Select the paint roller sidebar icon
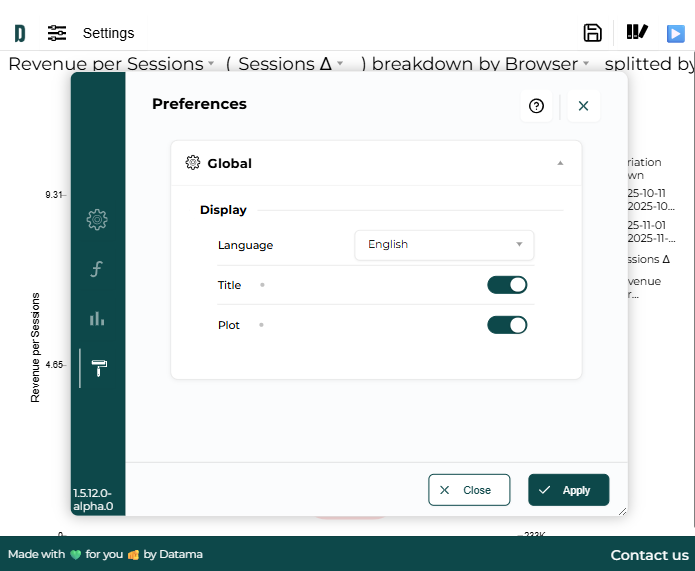This screenshot has height=571, width=695. 98,368
